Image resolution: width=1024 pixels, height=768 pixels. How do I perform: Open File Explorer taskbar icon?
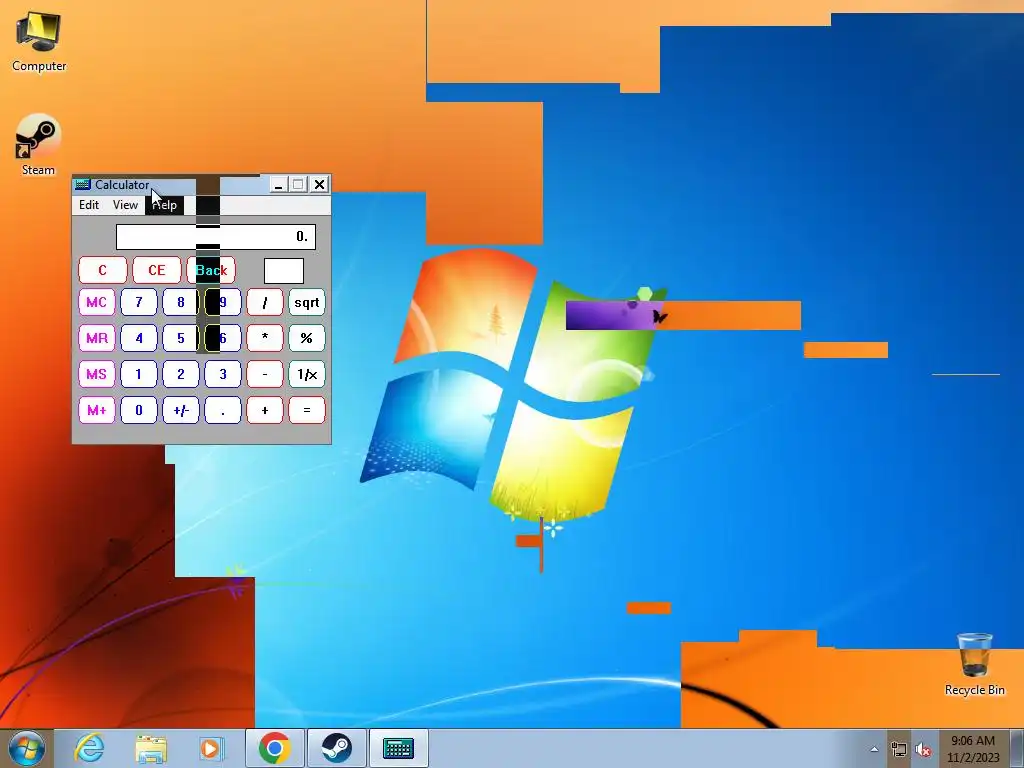151,748
